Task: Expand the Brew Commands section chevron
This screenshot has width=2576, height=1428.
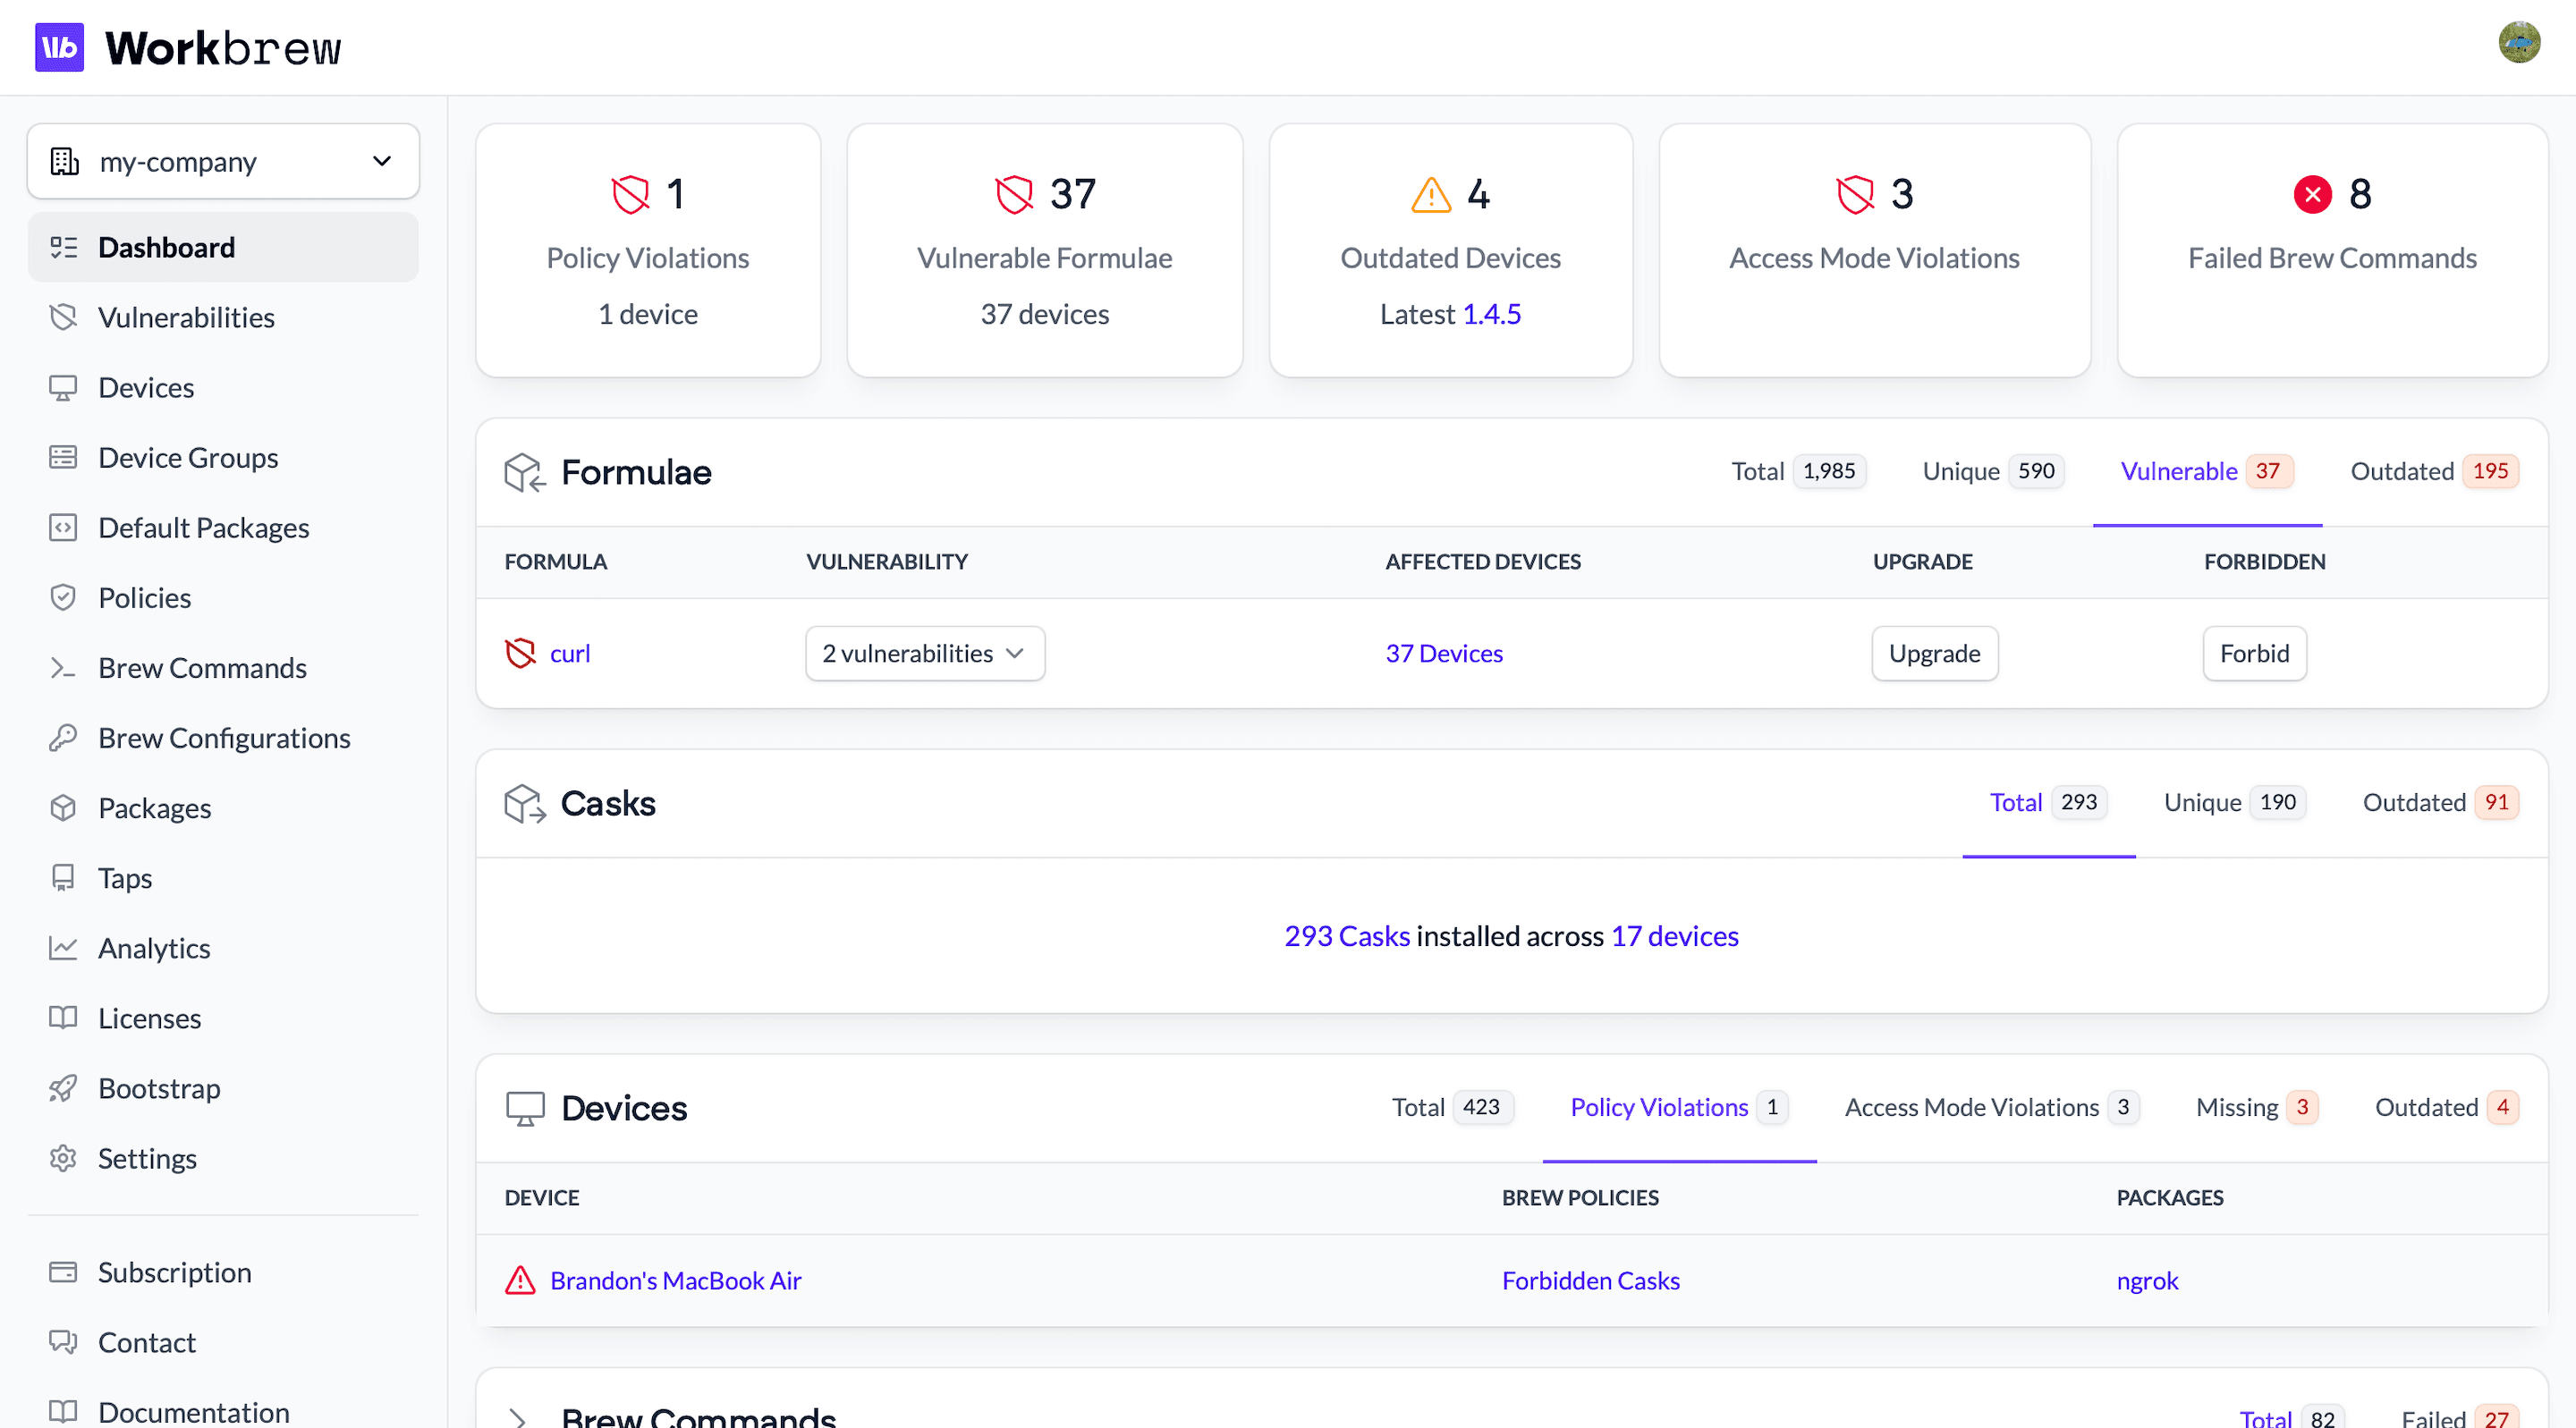Action: coord(517,1416)
